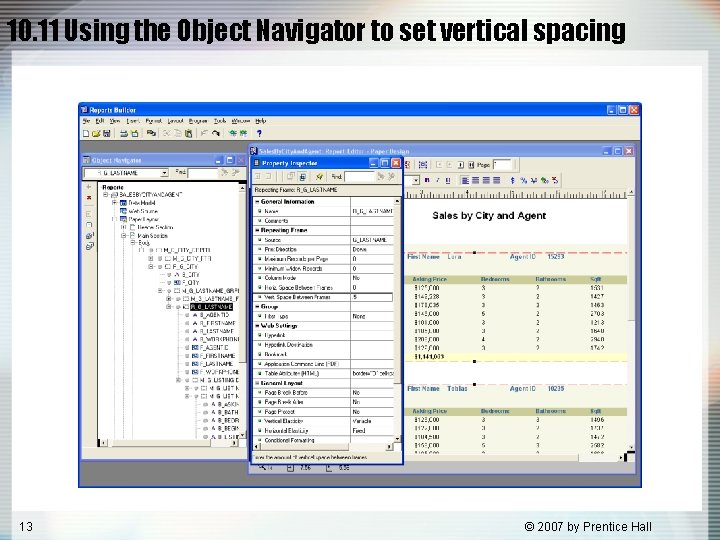
Task: Click the Paste clipboard icon in main toolbar
Action: click(188, 134)
